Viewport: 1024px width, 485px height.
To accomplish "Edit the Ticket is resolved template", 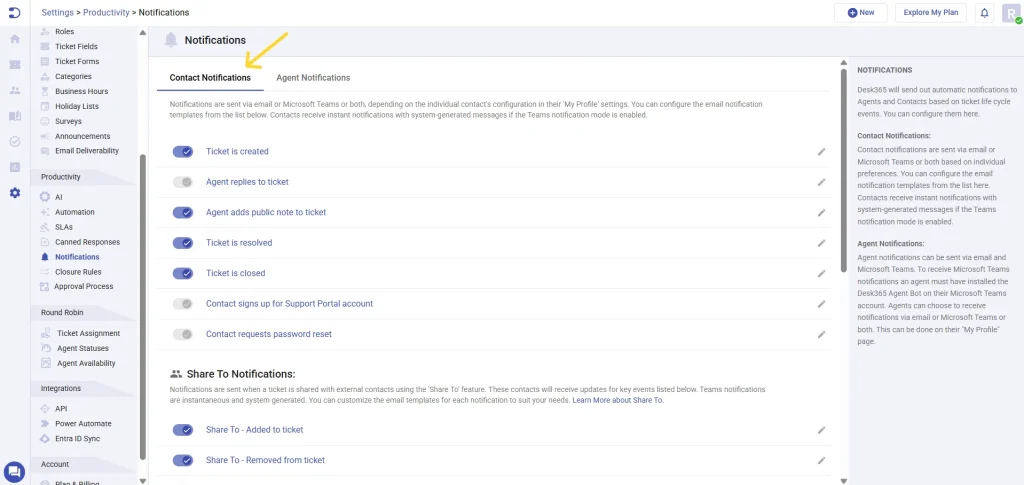I will [x=822, y=243].
